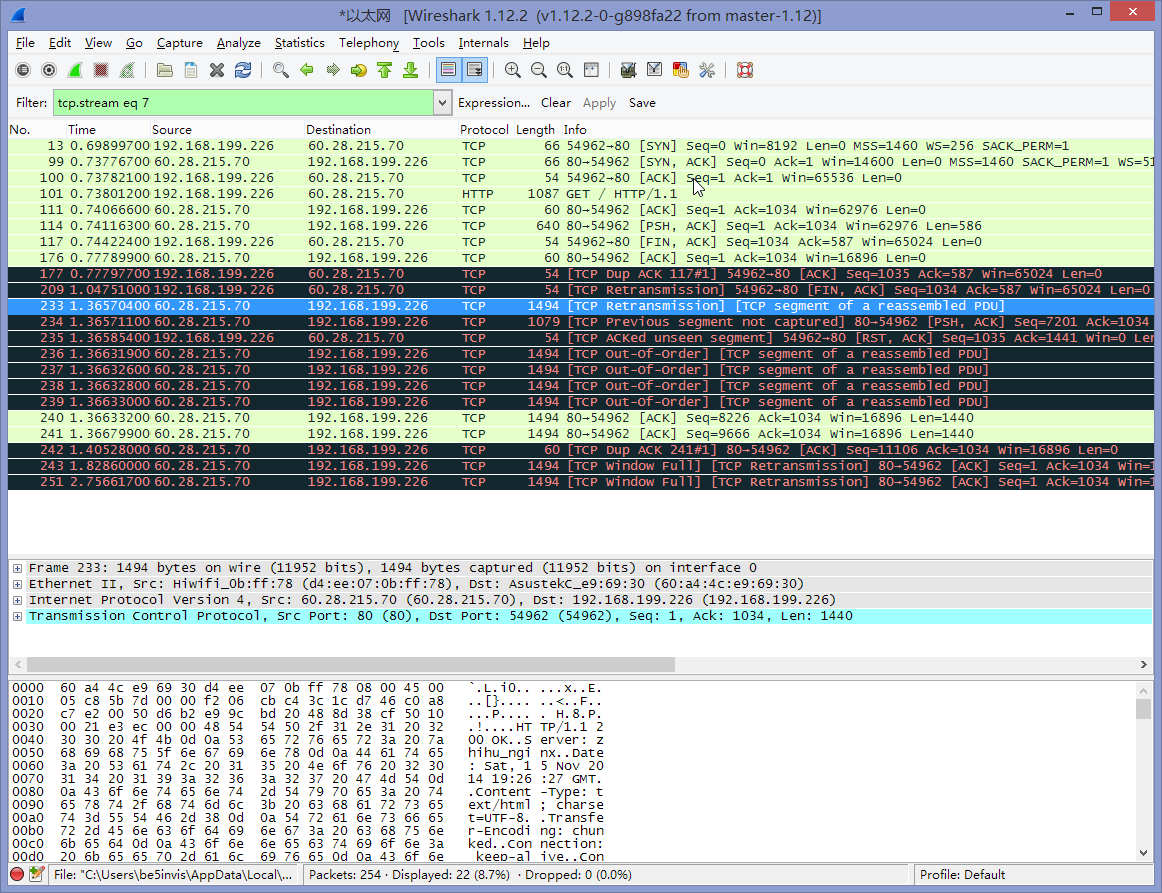The width and height of the screenshot is (1162, 893).
Task: Open the Telephony menu
Action: 369,43
